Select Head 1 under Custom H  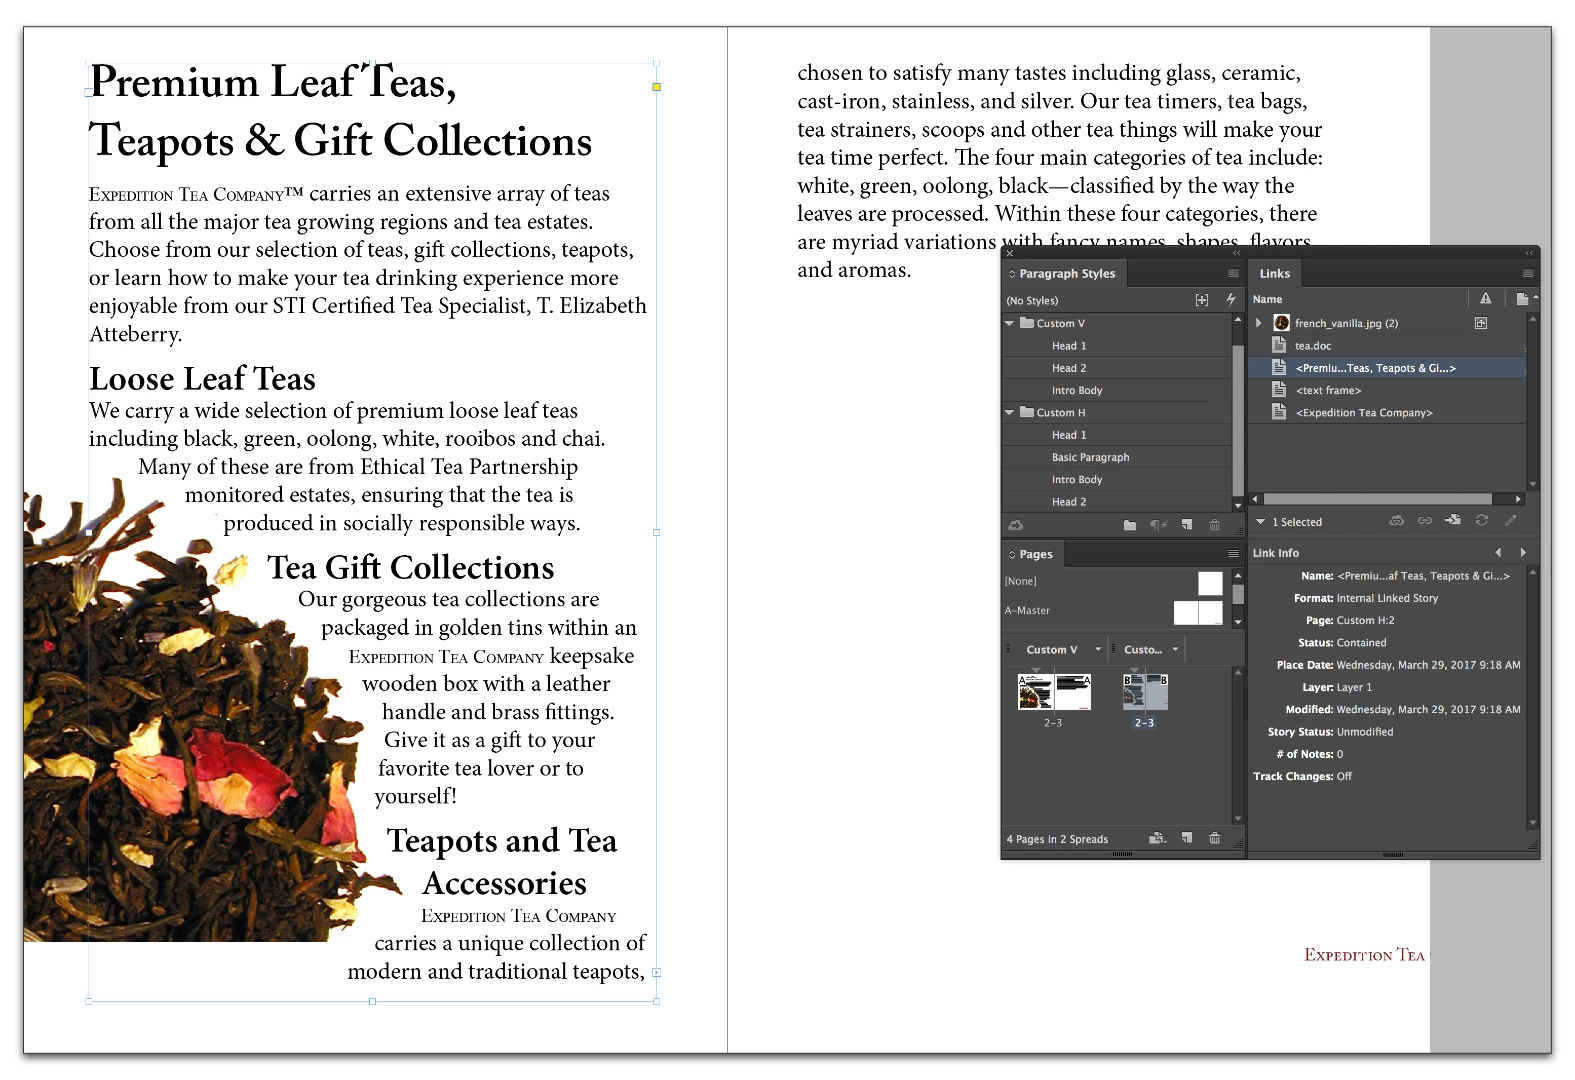(1117, 435)
